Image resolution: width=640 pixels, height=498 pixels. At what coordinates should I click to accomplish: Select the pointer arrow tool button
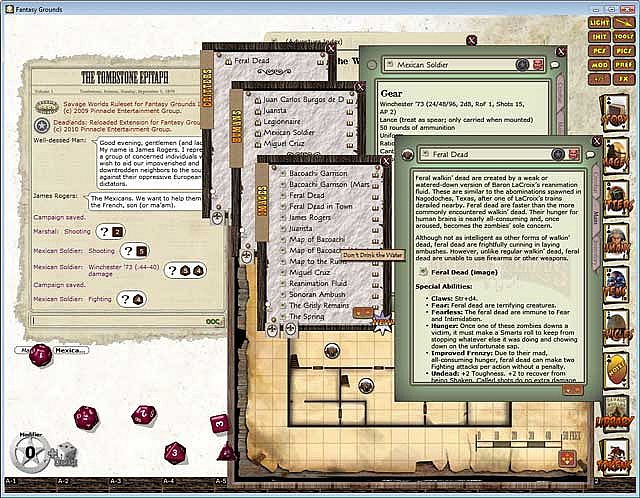(x=624, y=23)
